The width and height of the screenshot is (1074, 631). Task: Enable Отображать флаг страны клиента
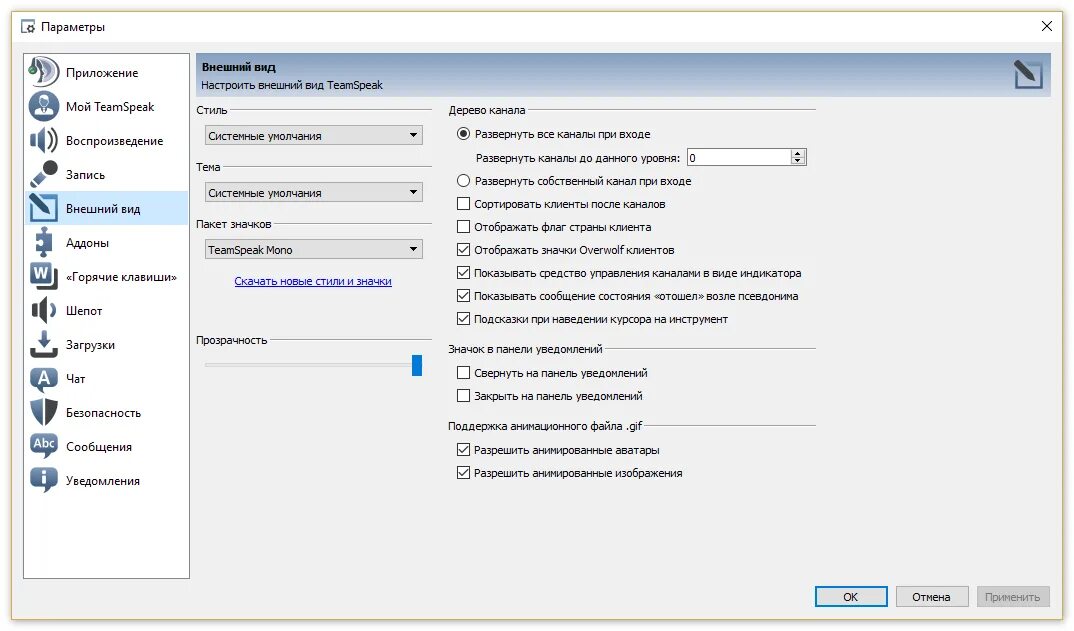coord(464,227)
